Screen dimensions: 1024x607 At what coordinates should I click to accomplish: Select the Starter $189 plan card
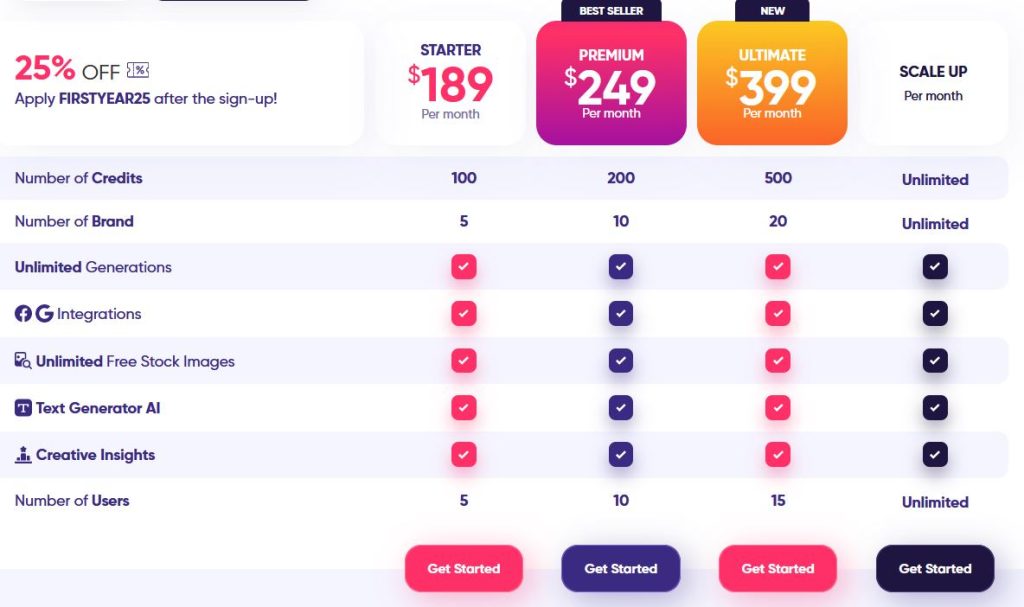451,83
